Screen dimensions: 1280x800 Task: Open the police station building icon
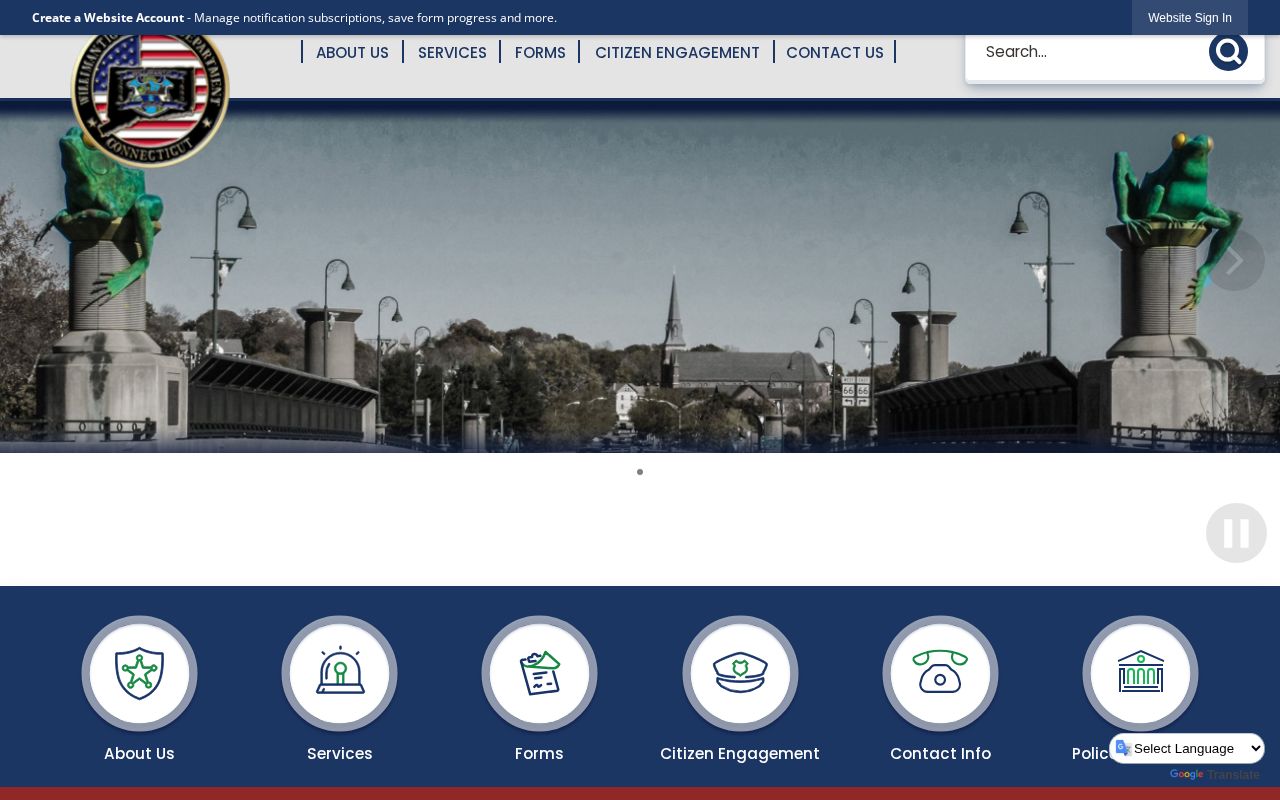click(x=1140, y=673)
